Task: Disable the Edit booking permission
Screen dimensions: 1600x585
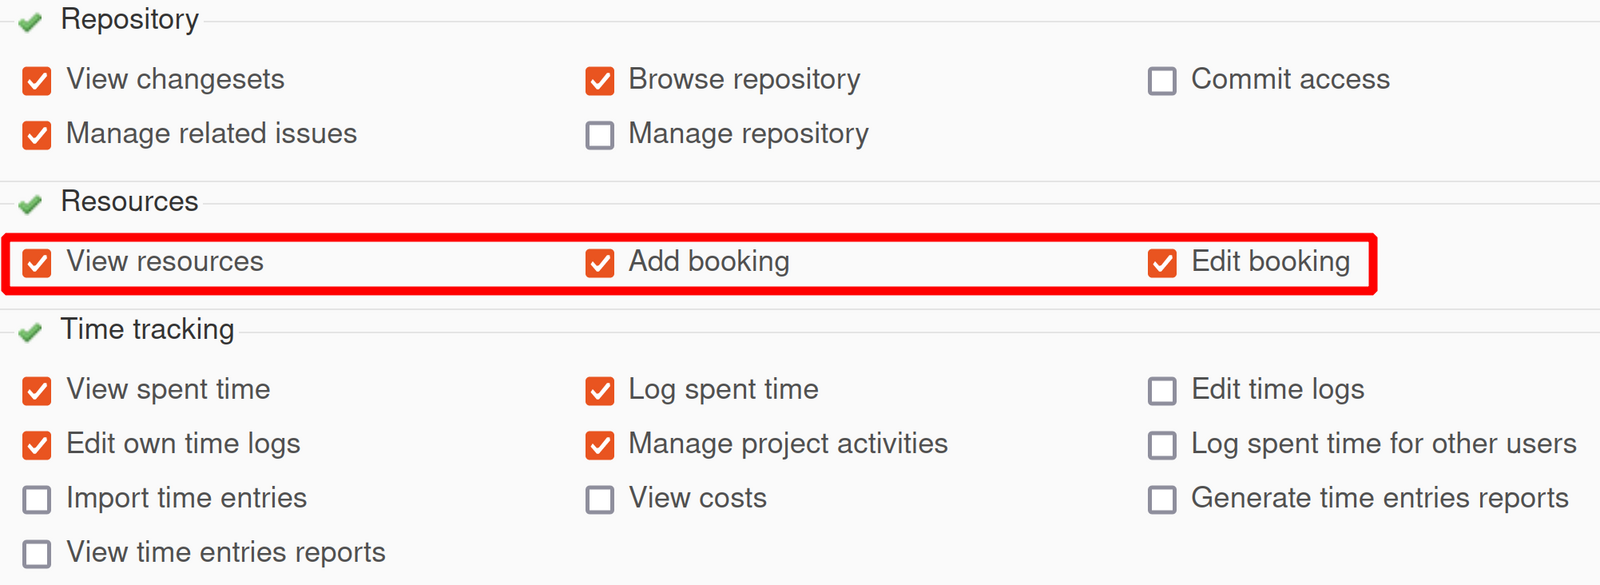Action: (x=1162, y=263)
